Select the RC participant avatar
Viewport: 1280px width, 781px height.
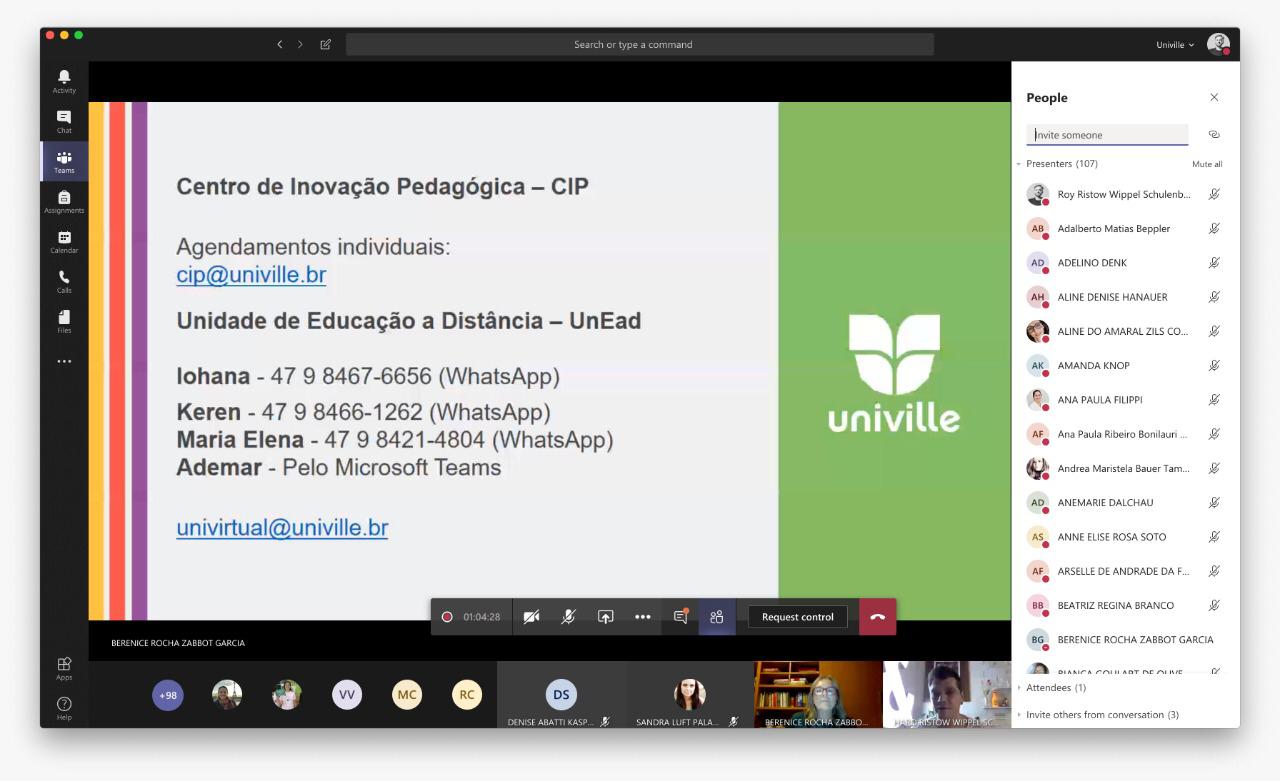tap(467, 695)
